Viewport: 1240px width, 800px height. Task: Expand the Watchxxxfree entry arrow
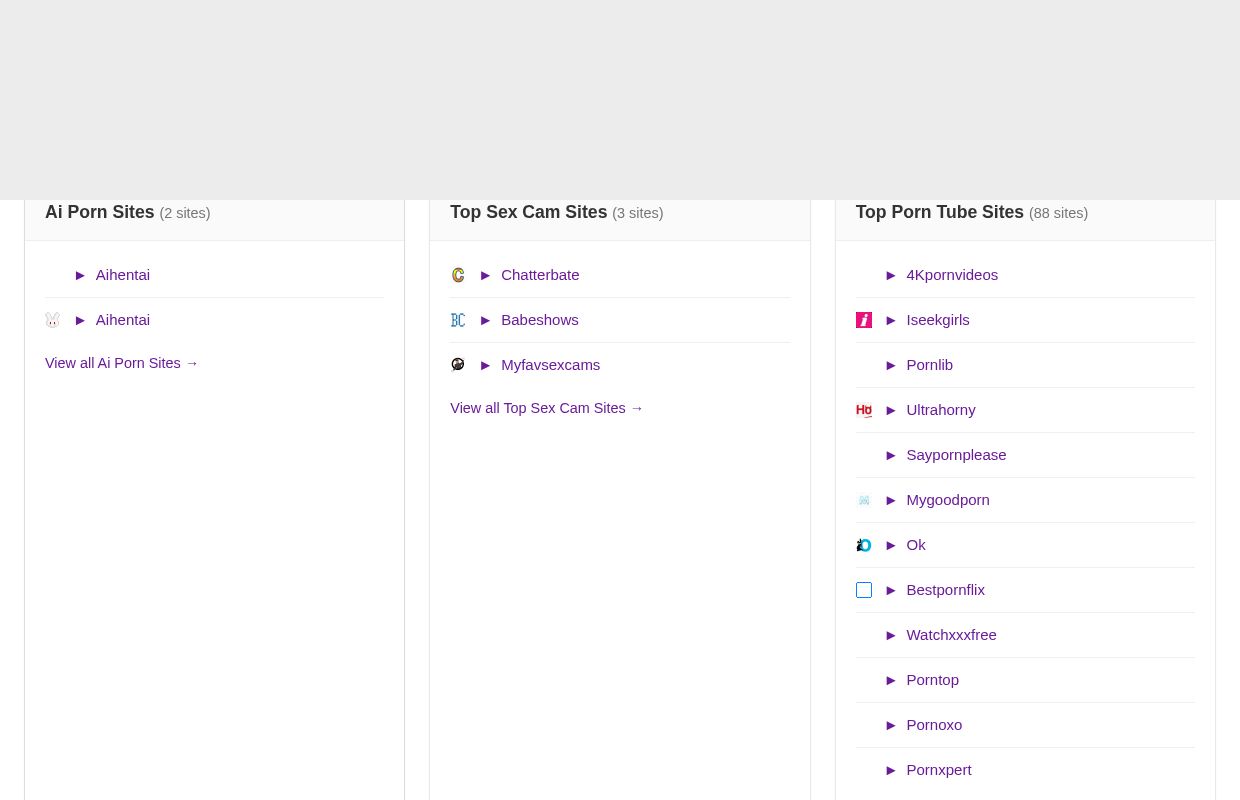[x=891, y=634]
